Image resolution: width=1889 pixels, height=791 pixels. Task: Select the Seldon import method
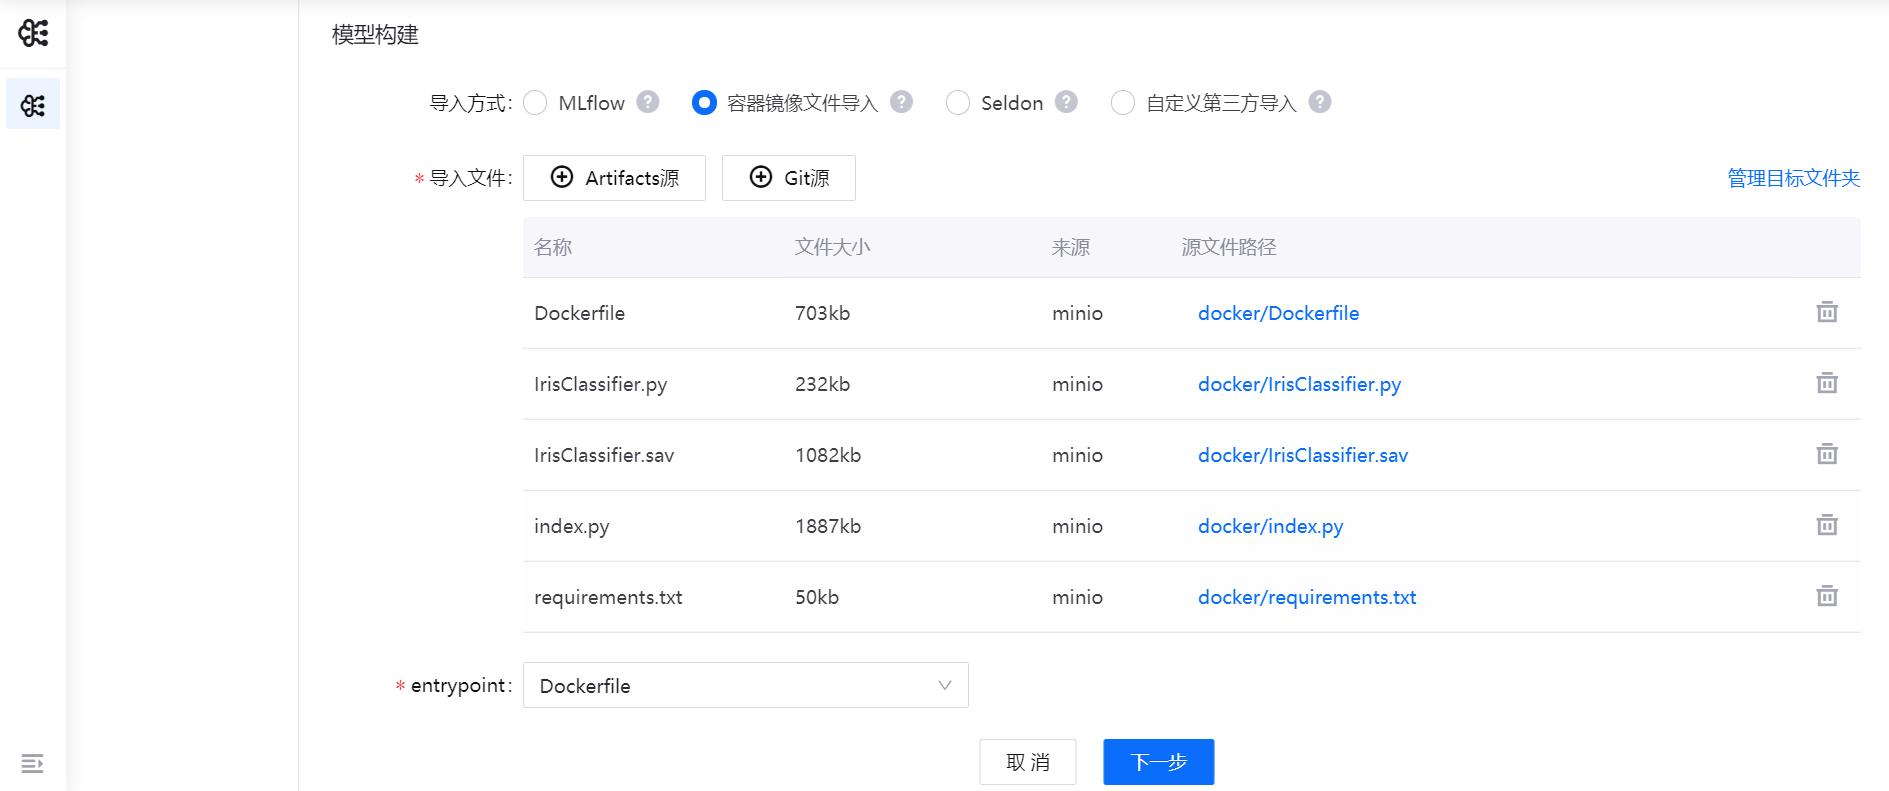pyautogui.click(x=958, y=103)
